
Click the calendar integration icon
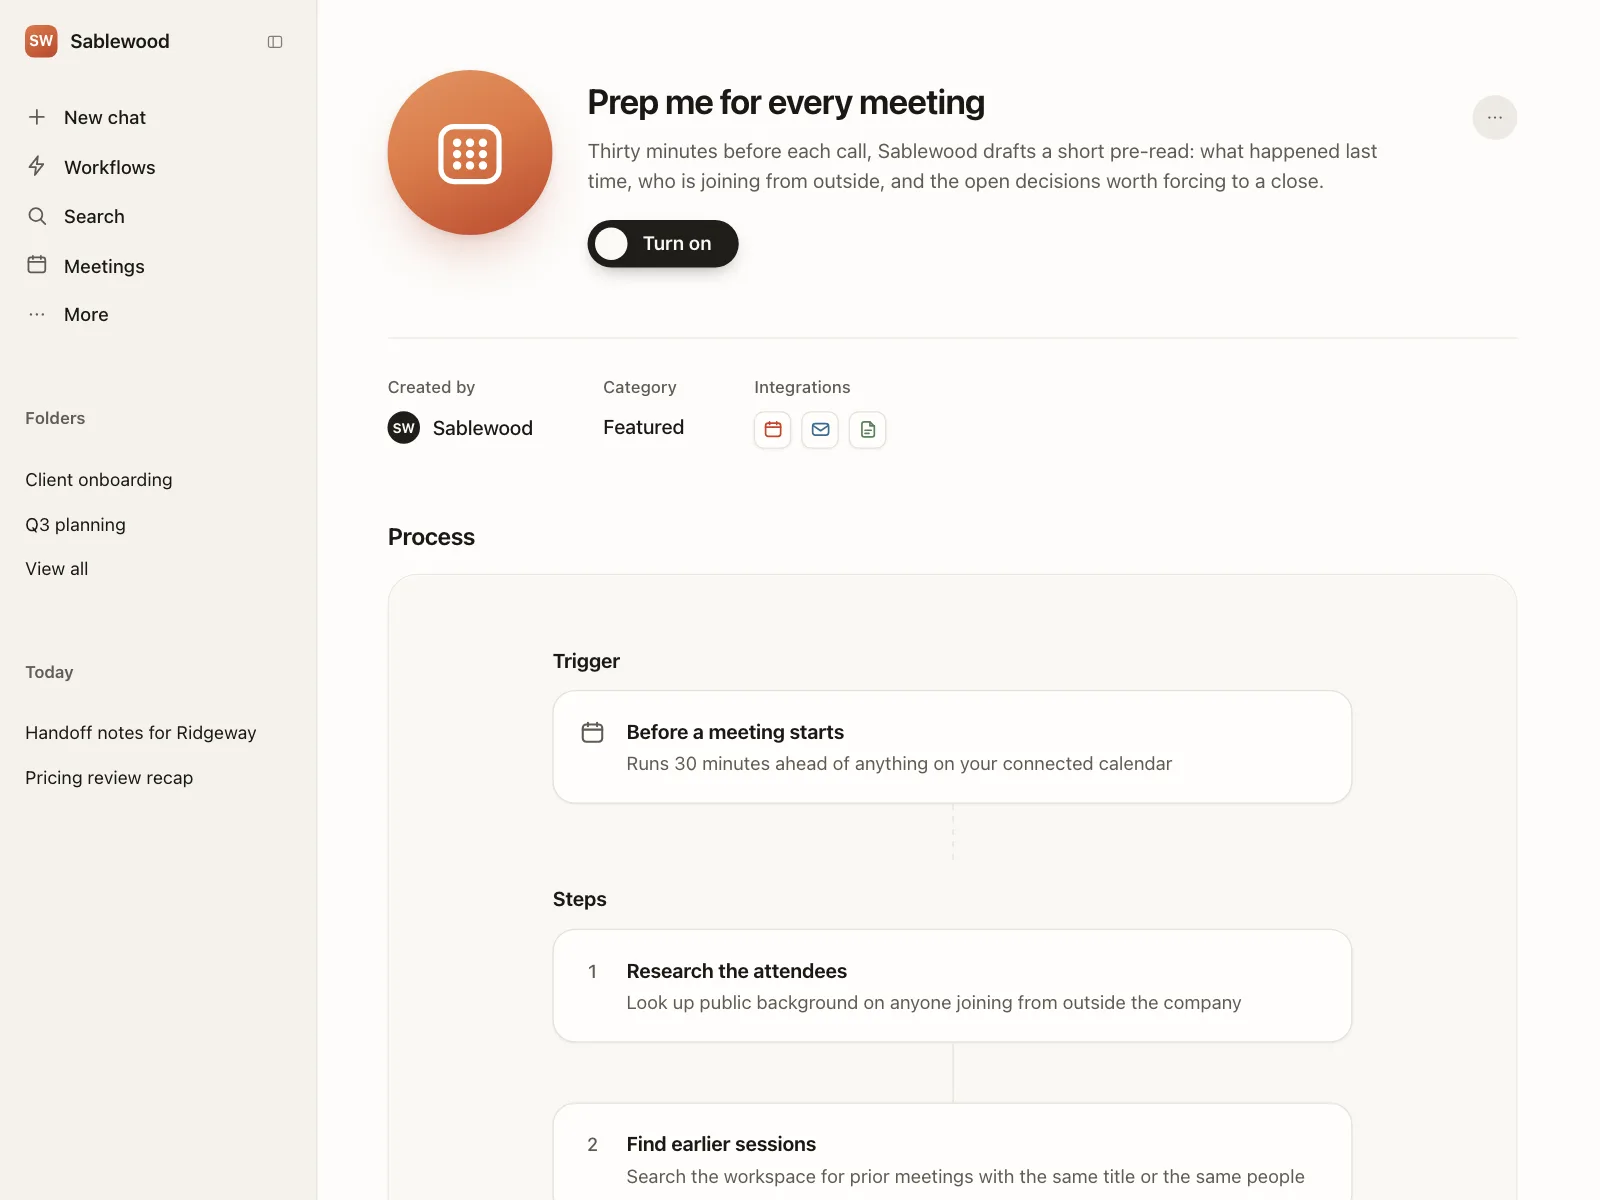click(x=773, y=430)
